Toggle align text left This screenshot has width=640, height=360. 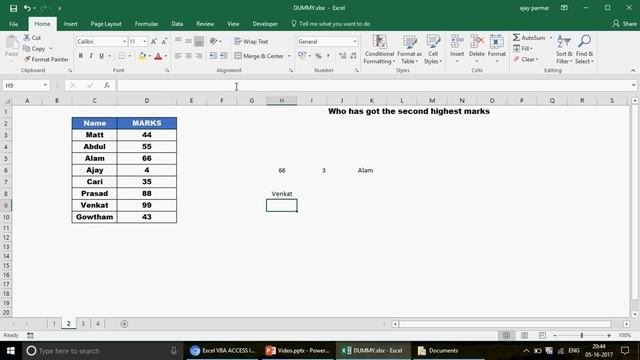pyautogui.click(x=178, y=56)
